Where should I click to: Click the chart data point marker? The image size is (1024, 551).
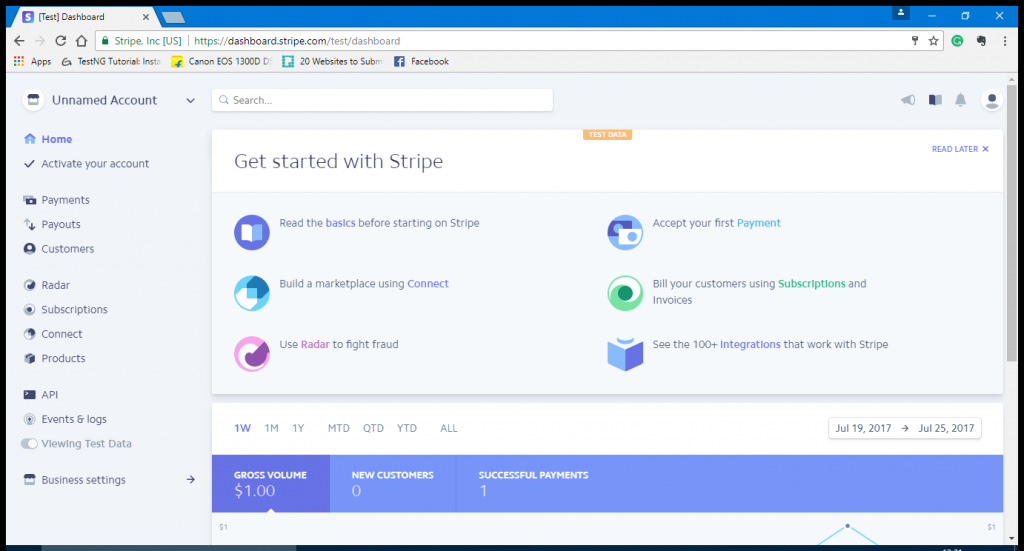tap(847, 526)
